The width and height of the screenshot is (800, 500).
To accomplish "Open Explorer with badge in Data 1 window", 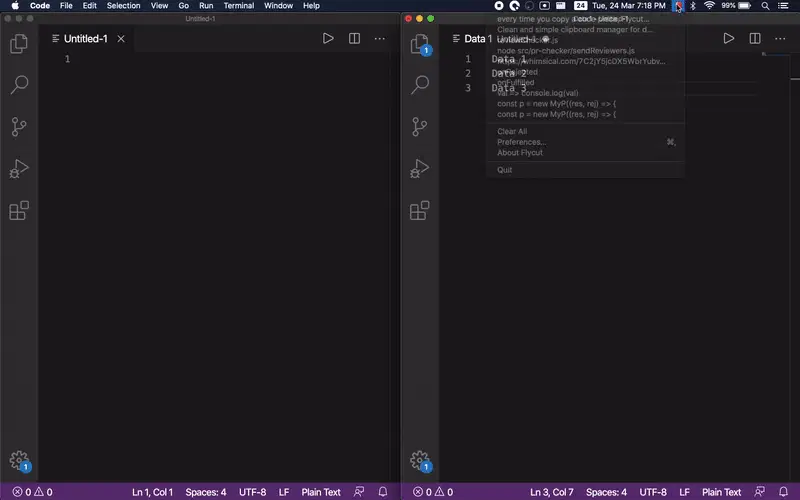I will click(x=420, y=45).
